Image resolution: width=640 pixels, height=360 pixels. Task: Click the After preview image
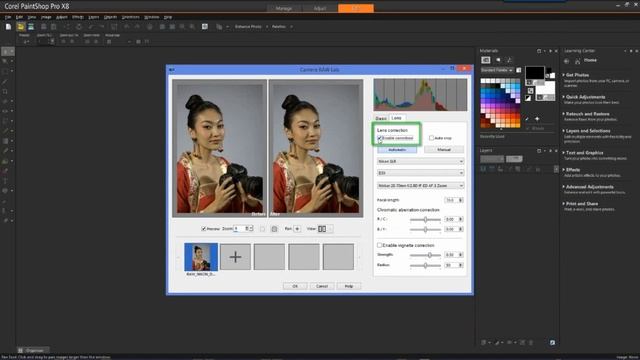(316, 148)
